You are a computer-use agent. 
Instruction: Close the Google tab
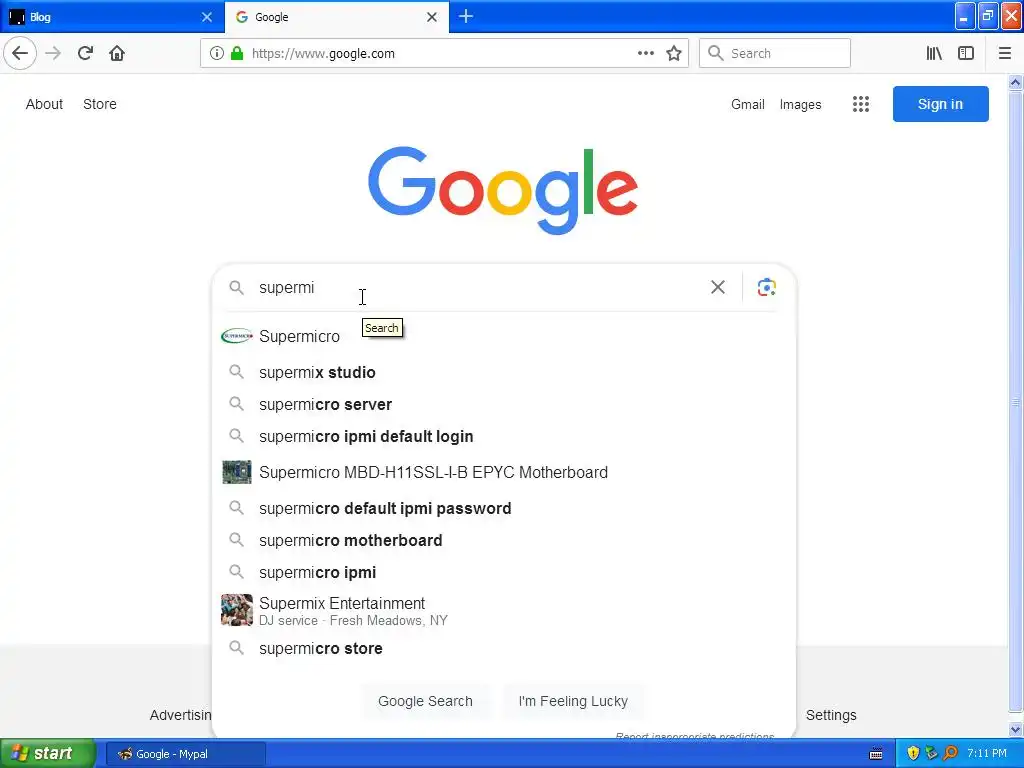click(x=432, y=17)
